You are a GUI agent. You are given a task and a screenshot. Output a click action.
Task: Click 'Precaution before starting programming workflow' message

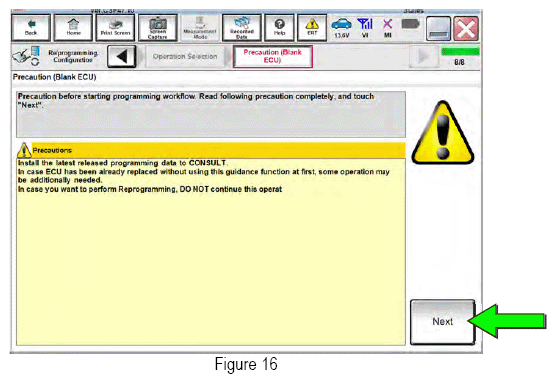(196, 100)
